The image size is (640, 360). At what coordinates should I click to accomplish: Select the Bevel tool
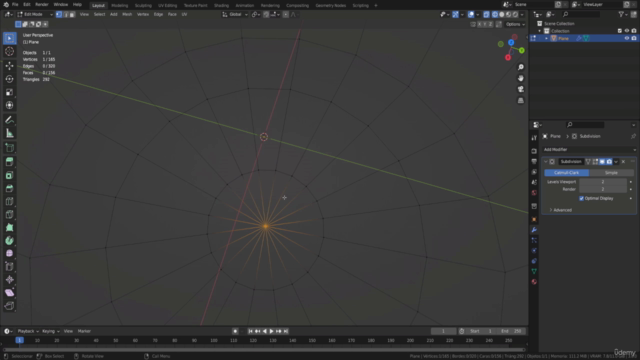tap(9, 189)
